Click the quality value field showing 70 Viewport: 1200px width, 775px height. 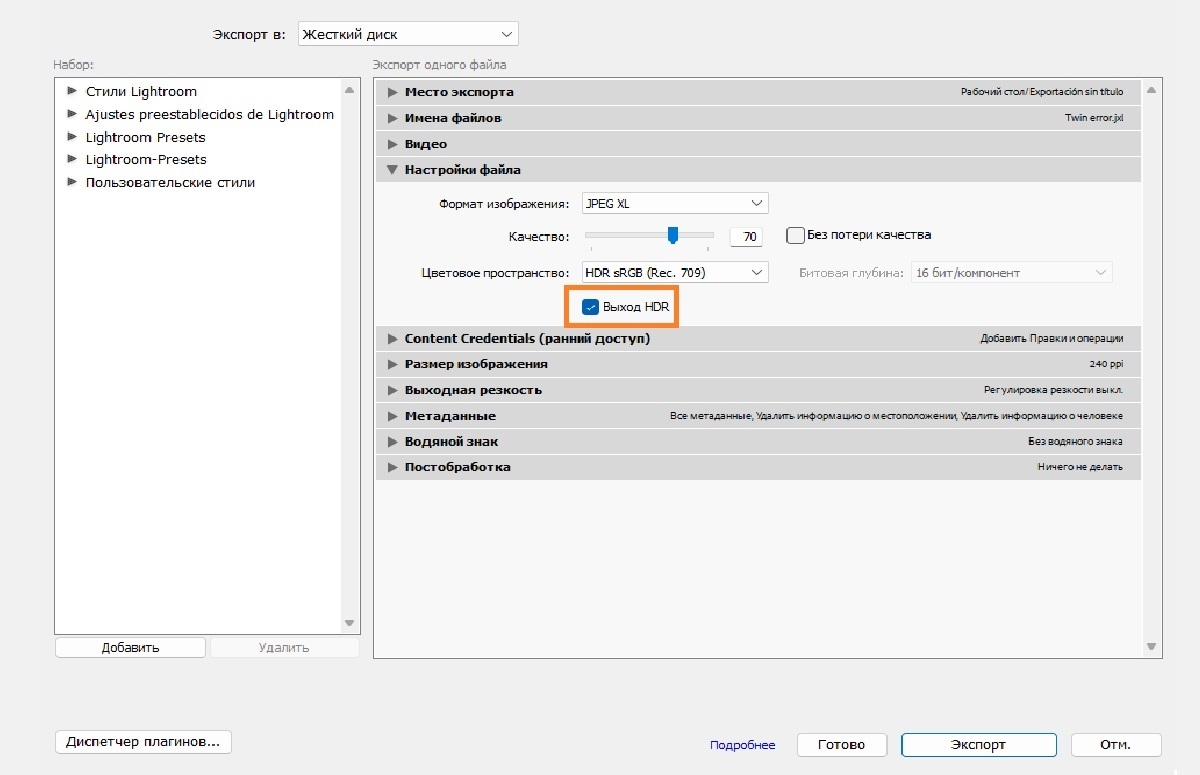pos(746,237)
